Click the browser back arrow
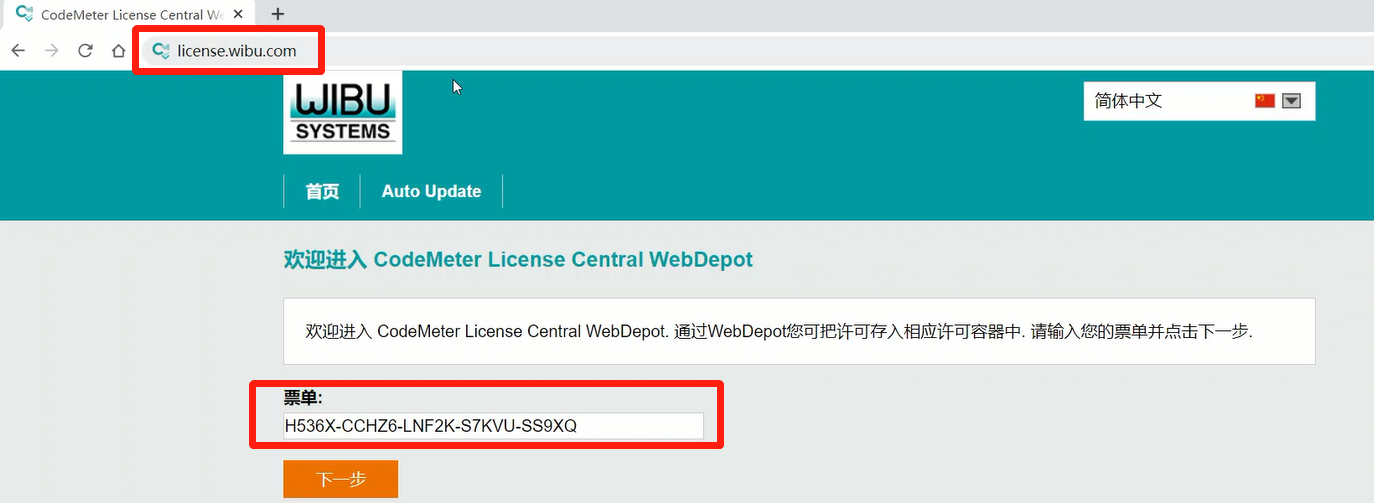 [x=18, y=51]
